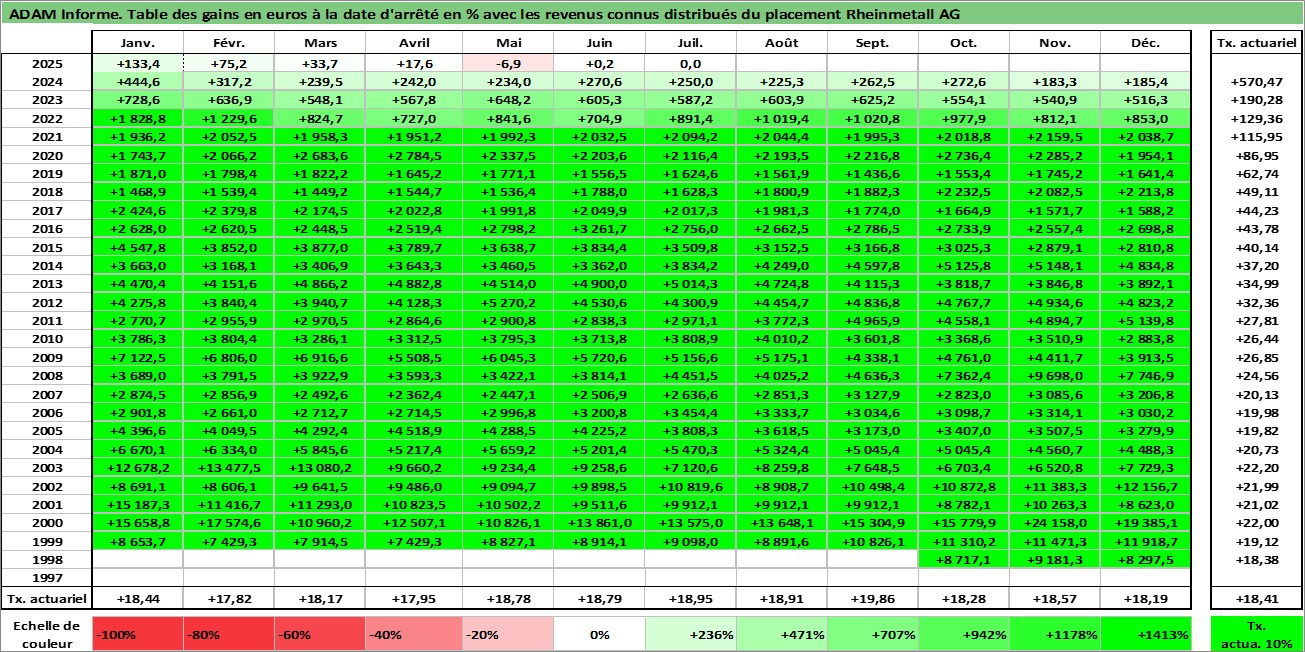Select the -80% color scale swatch
Screen dimensions: 1305x652
coord(228,634)
